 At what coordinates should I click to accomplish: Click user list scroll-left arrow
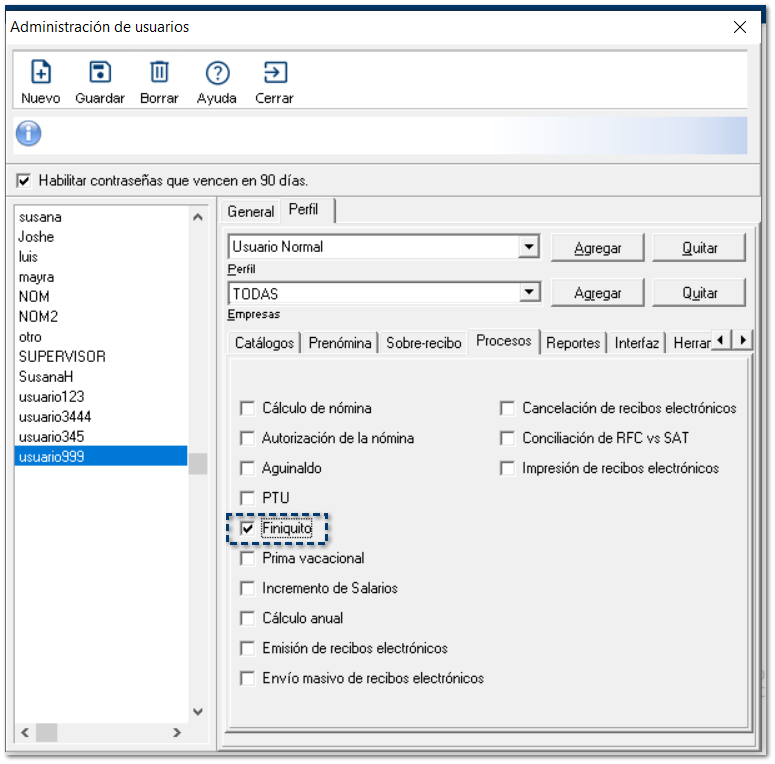25,732
